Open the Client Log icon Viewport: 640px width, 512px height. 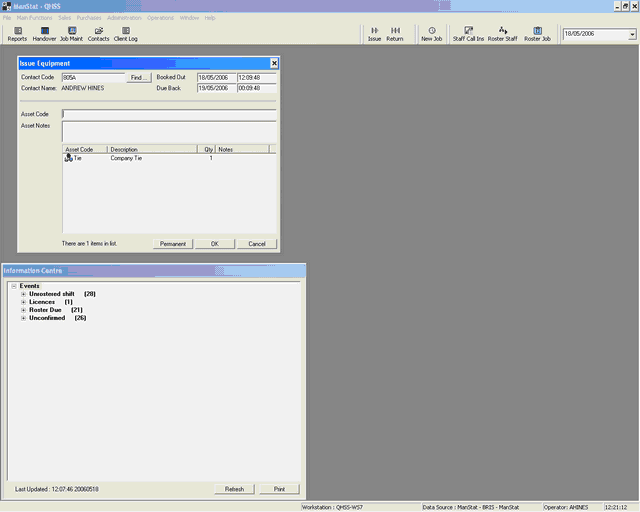click(126, 34)
